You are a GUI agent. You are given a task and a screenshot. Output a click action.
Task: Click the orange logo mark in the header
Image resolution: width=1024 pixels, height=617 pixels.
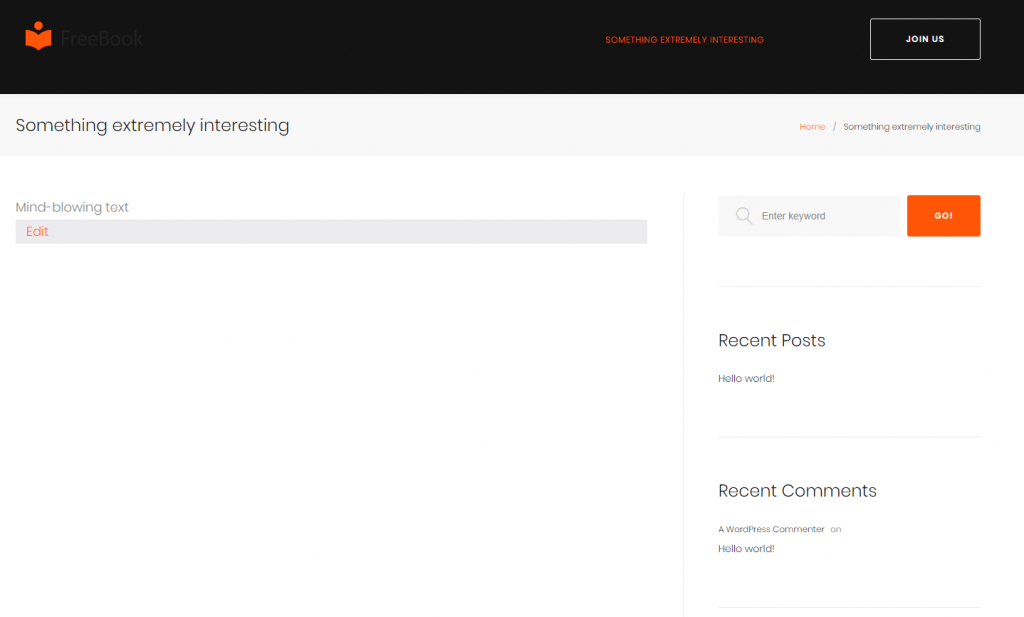tap(37, 37)
